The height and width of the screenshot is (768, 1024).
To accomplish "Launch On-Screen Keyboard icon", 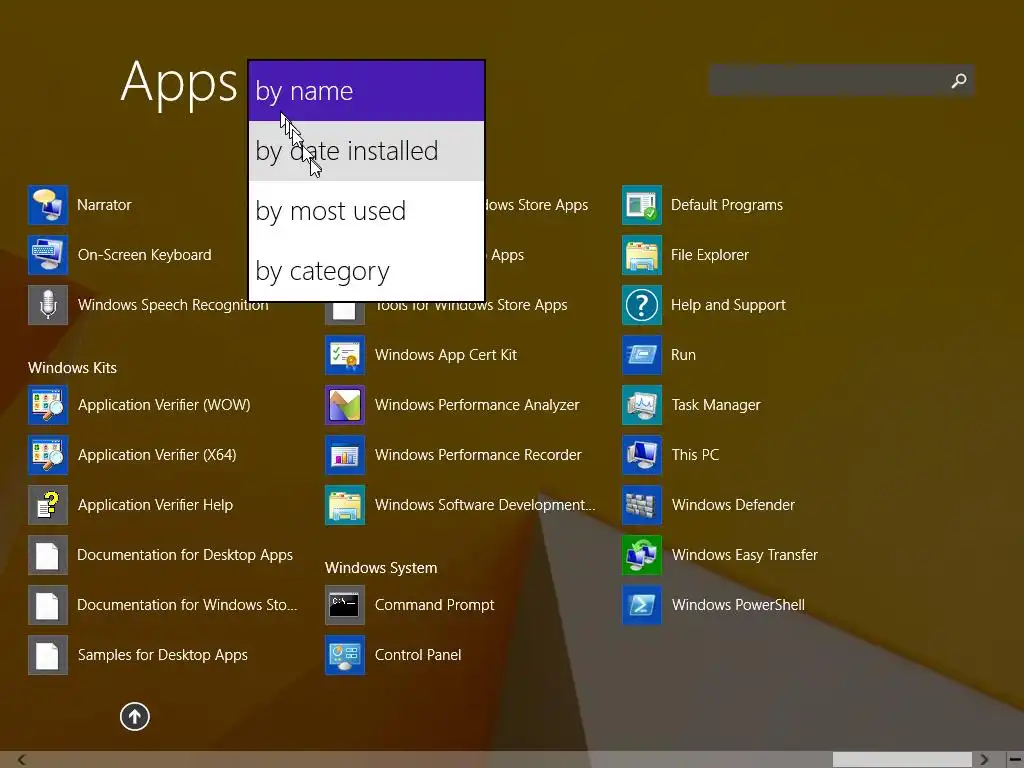I will coord(48,255).
